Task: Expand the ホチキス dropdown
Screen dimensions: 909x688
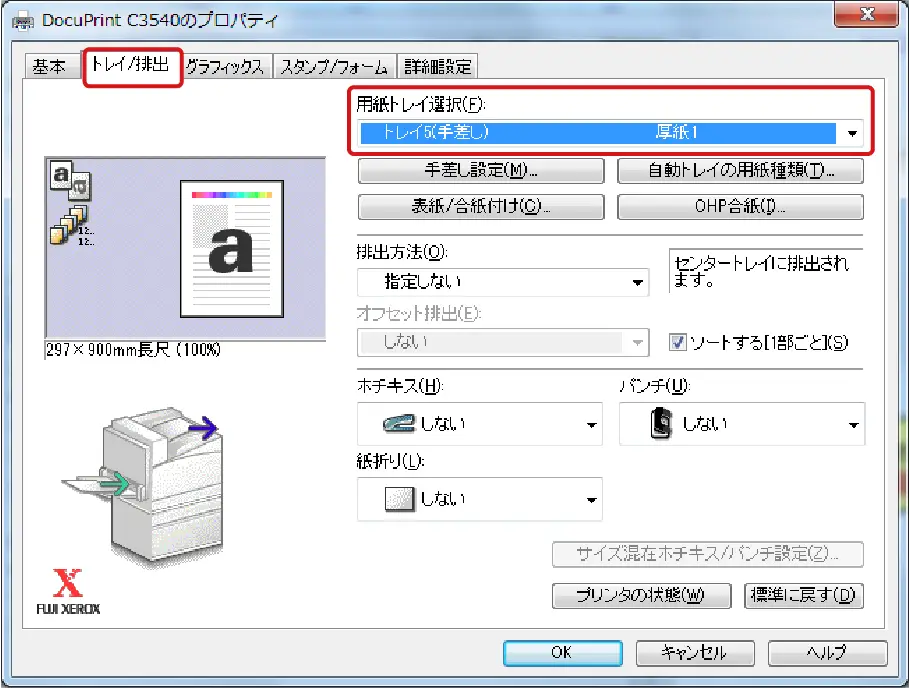Action: point(479,424)
